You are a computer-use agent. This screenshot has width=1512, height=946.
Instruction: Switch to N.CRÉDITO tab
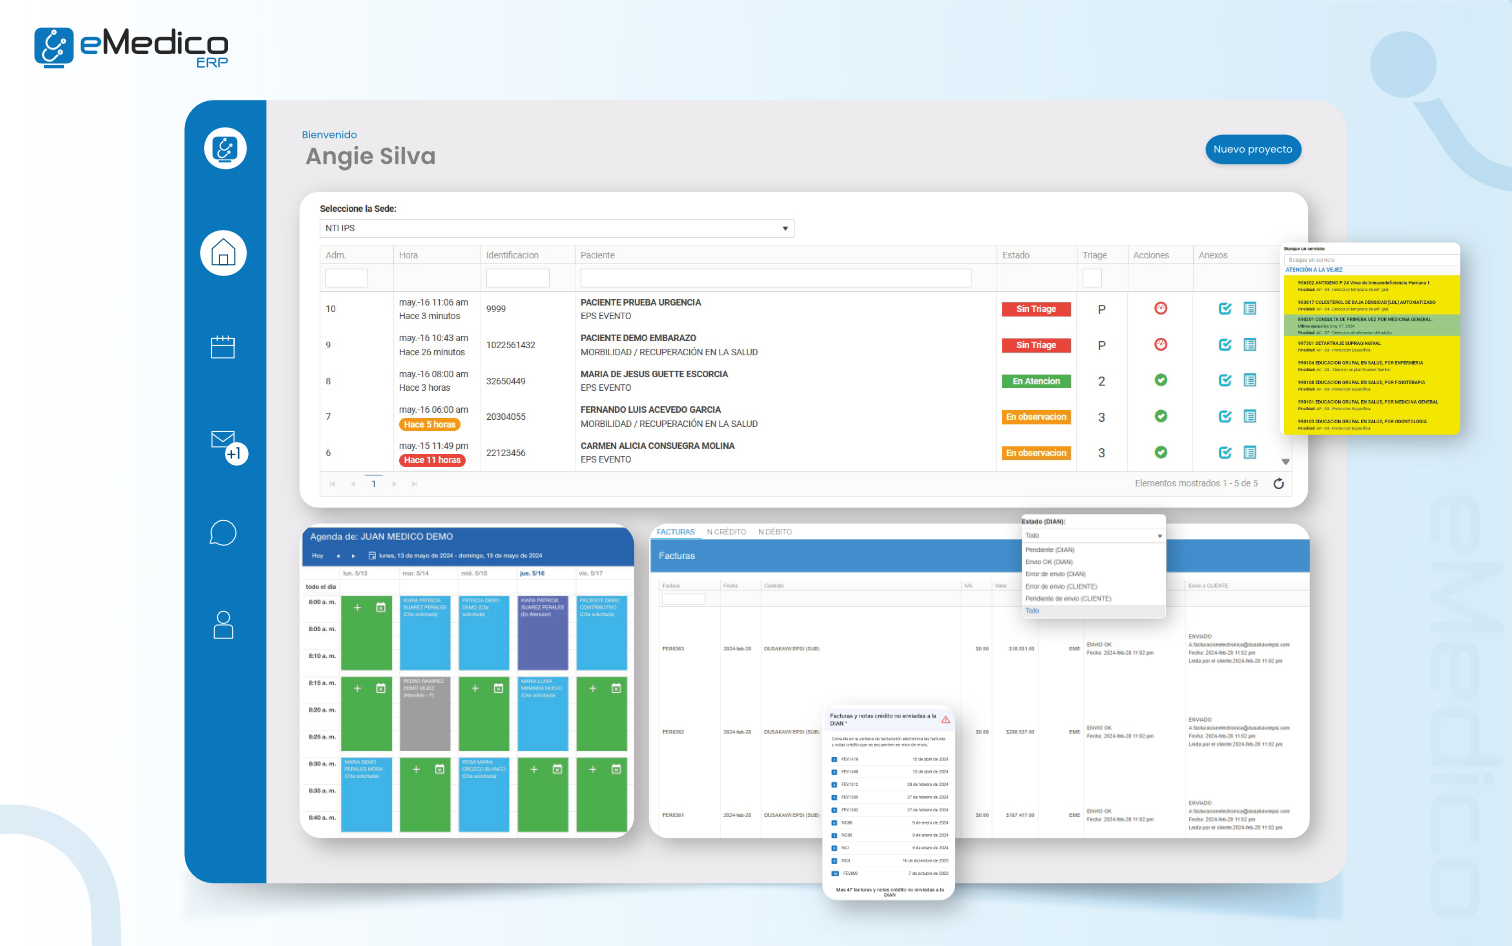[x=726, y=532]
